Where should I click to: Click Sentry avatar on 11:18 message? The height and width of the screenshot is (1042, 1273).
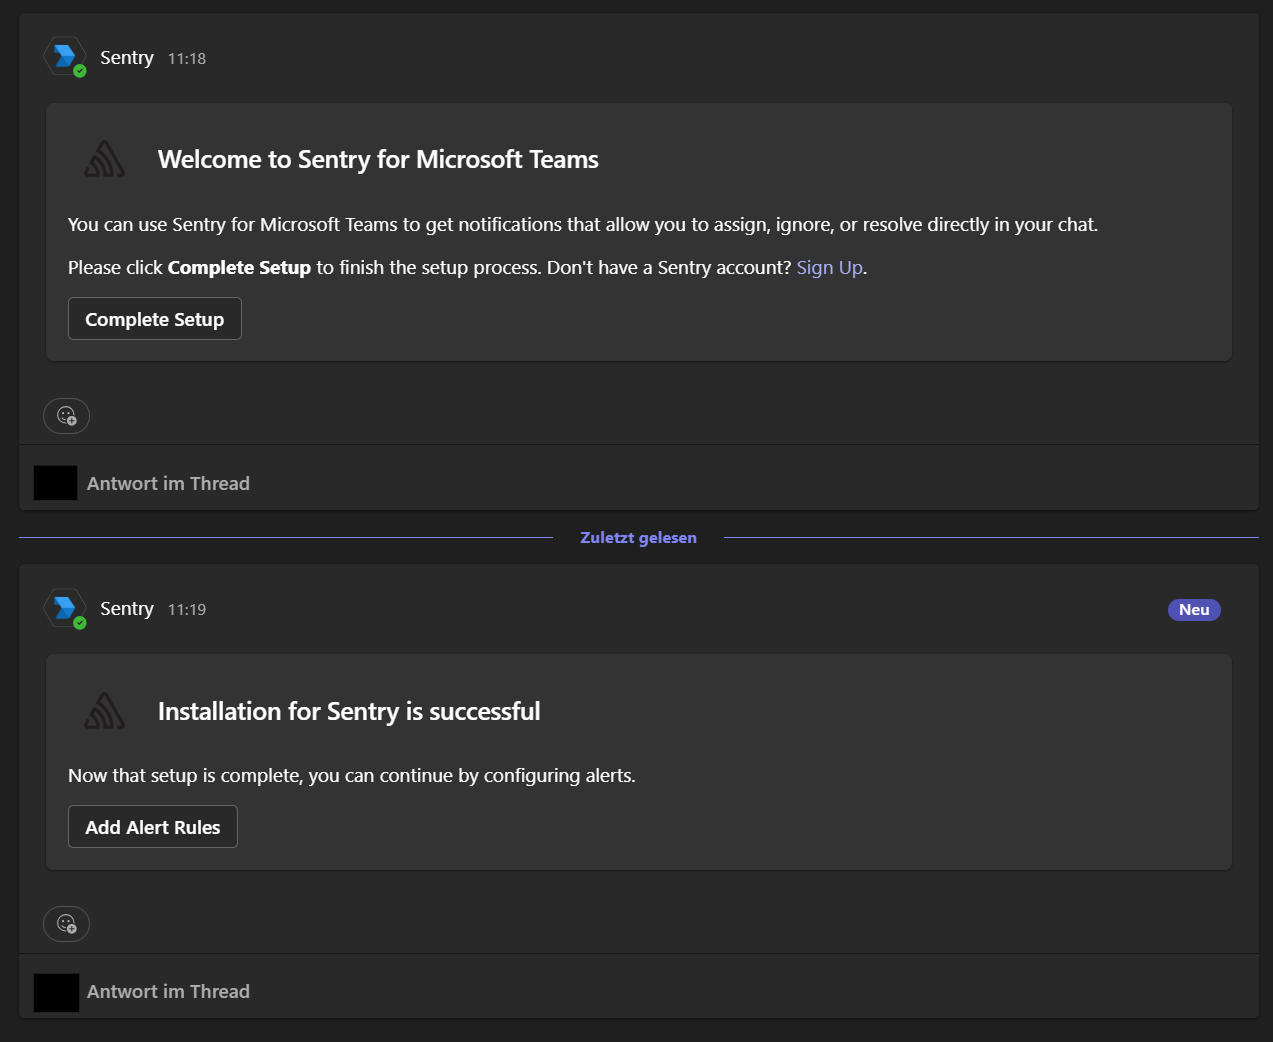click(65, 57)
